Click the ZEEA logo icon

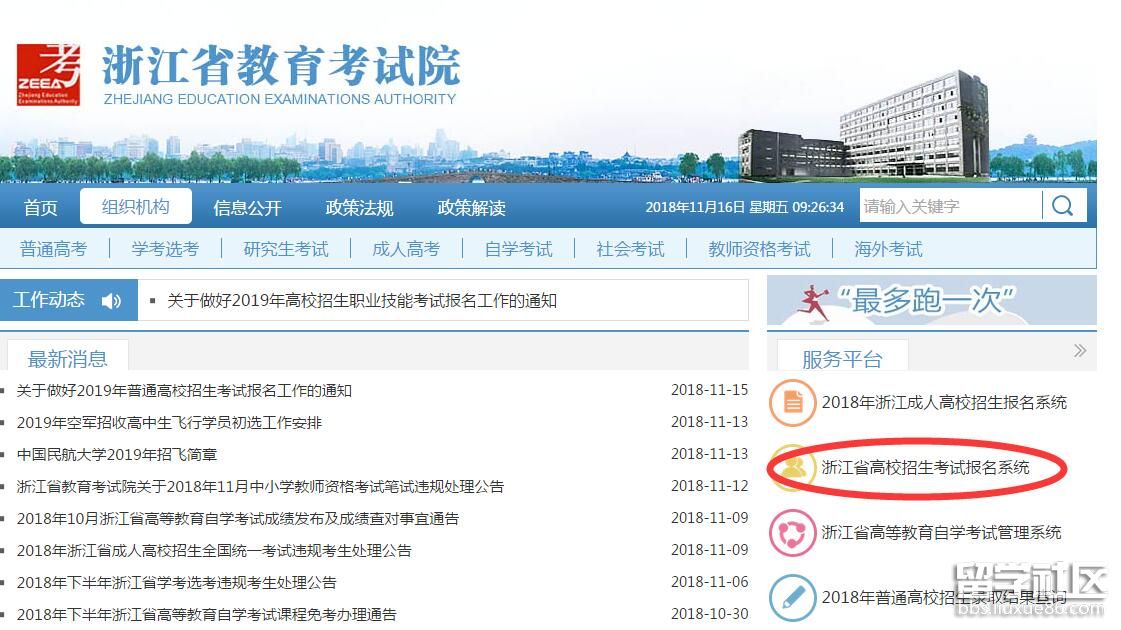tap(48, 74)
